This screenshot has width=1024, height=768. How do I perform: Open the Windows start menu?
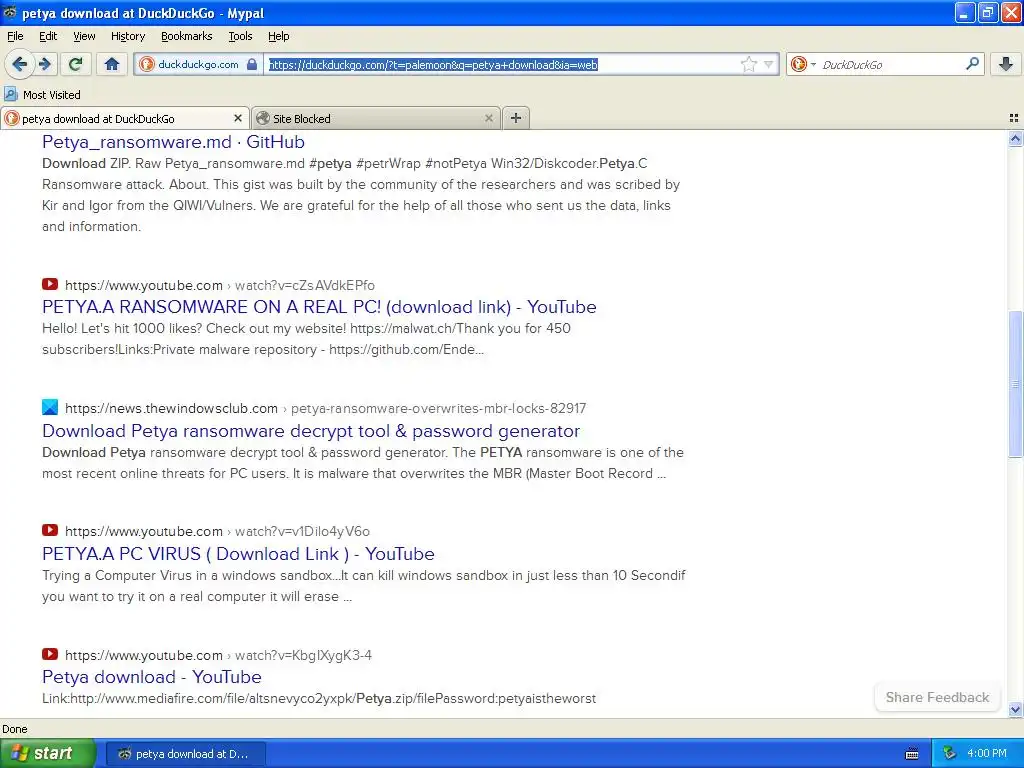pyautogui.click(x=47, y=753)
